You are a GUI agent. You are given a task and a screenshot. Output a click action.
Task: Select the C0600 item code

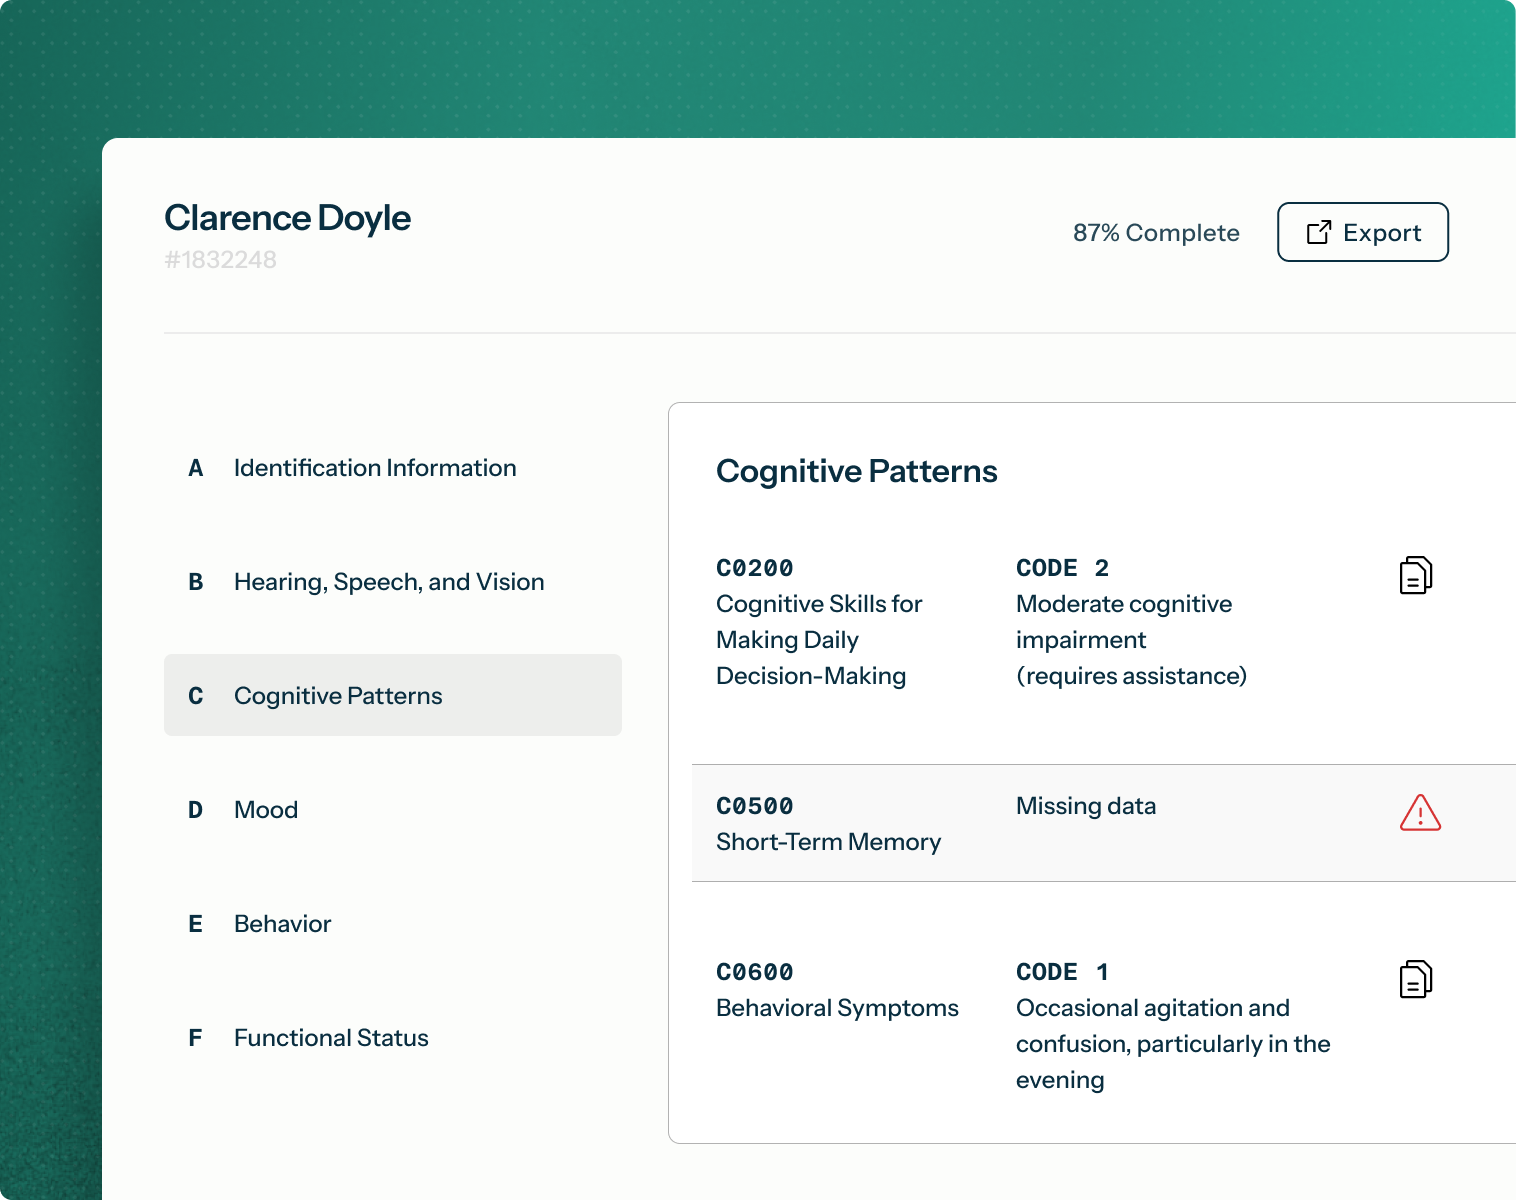(755, 972)
